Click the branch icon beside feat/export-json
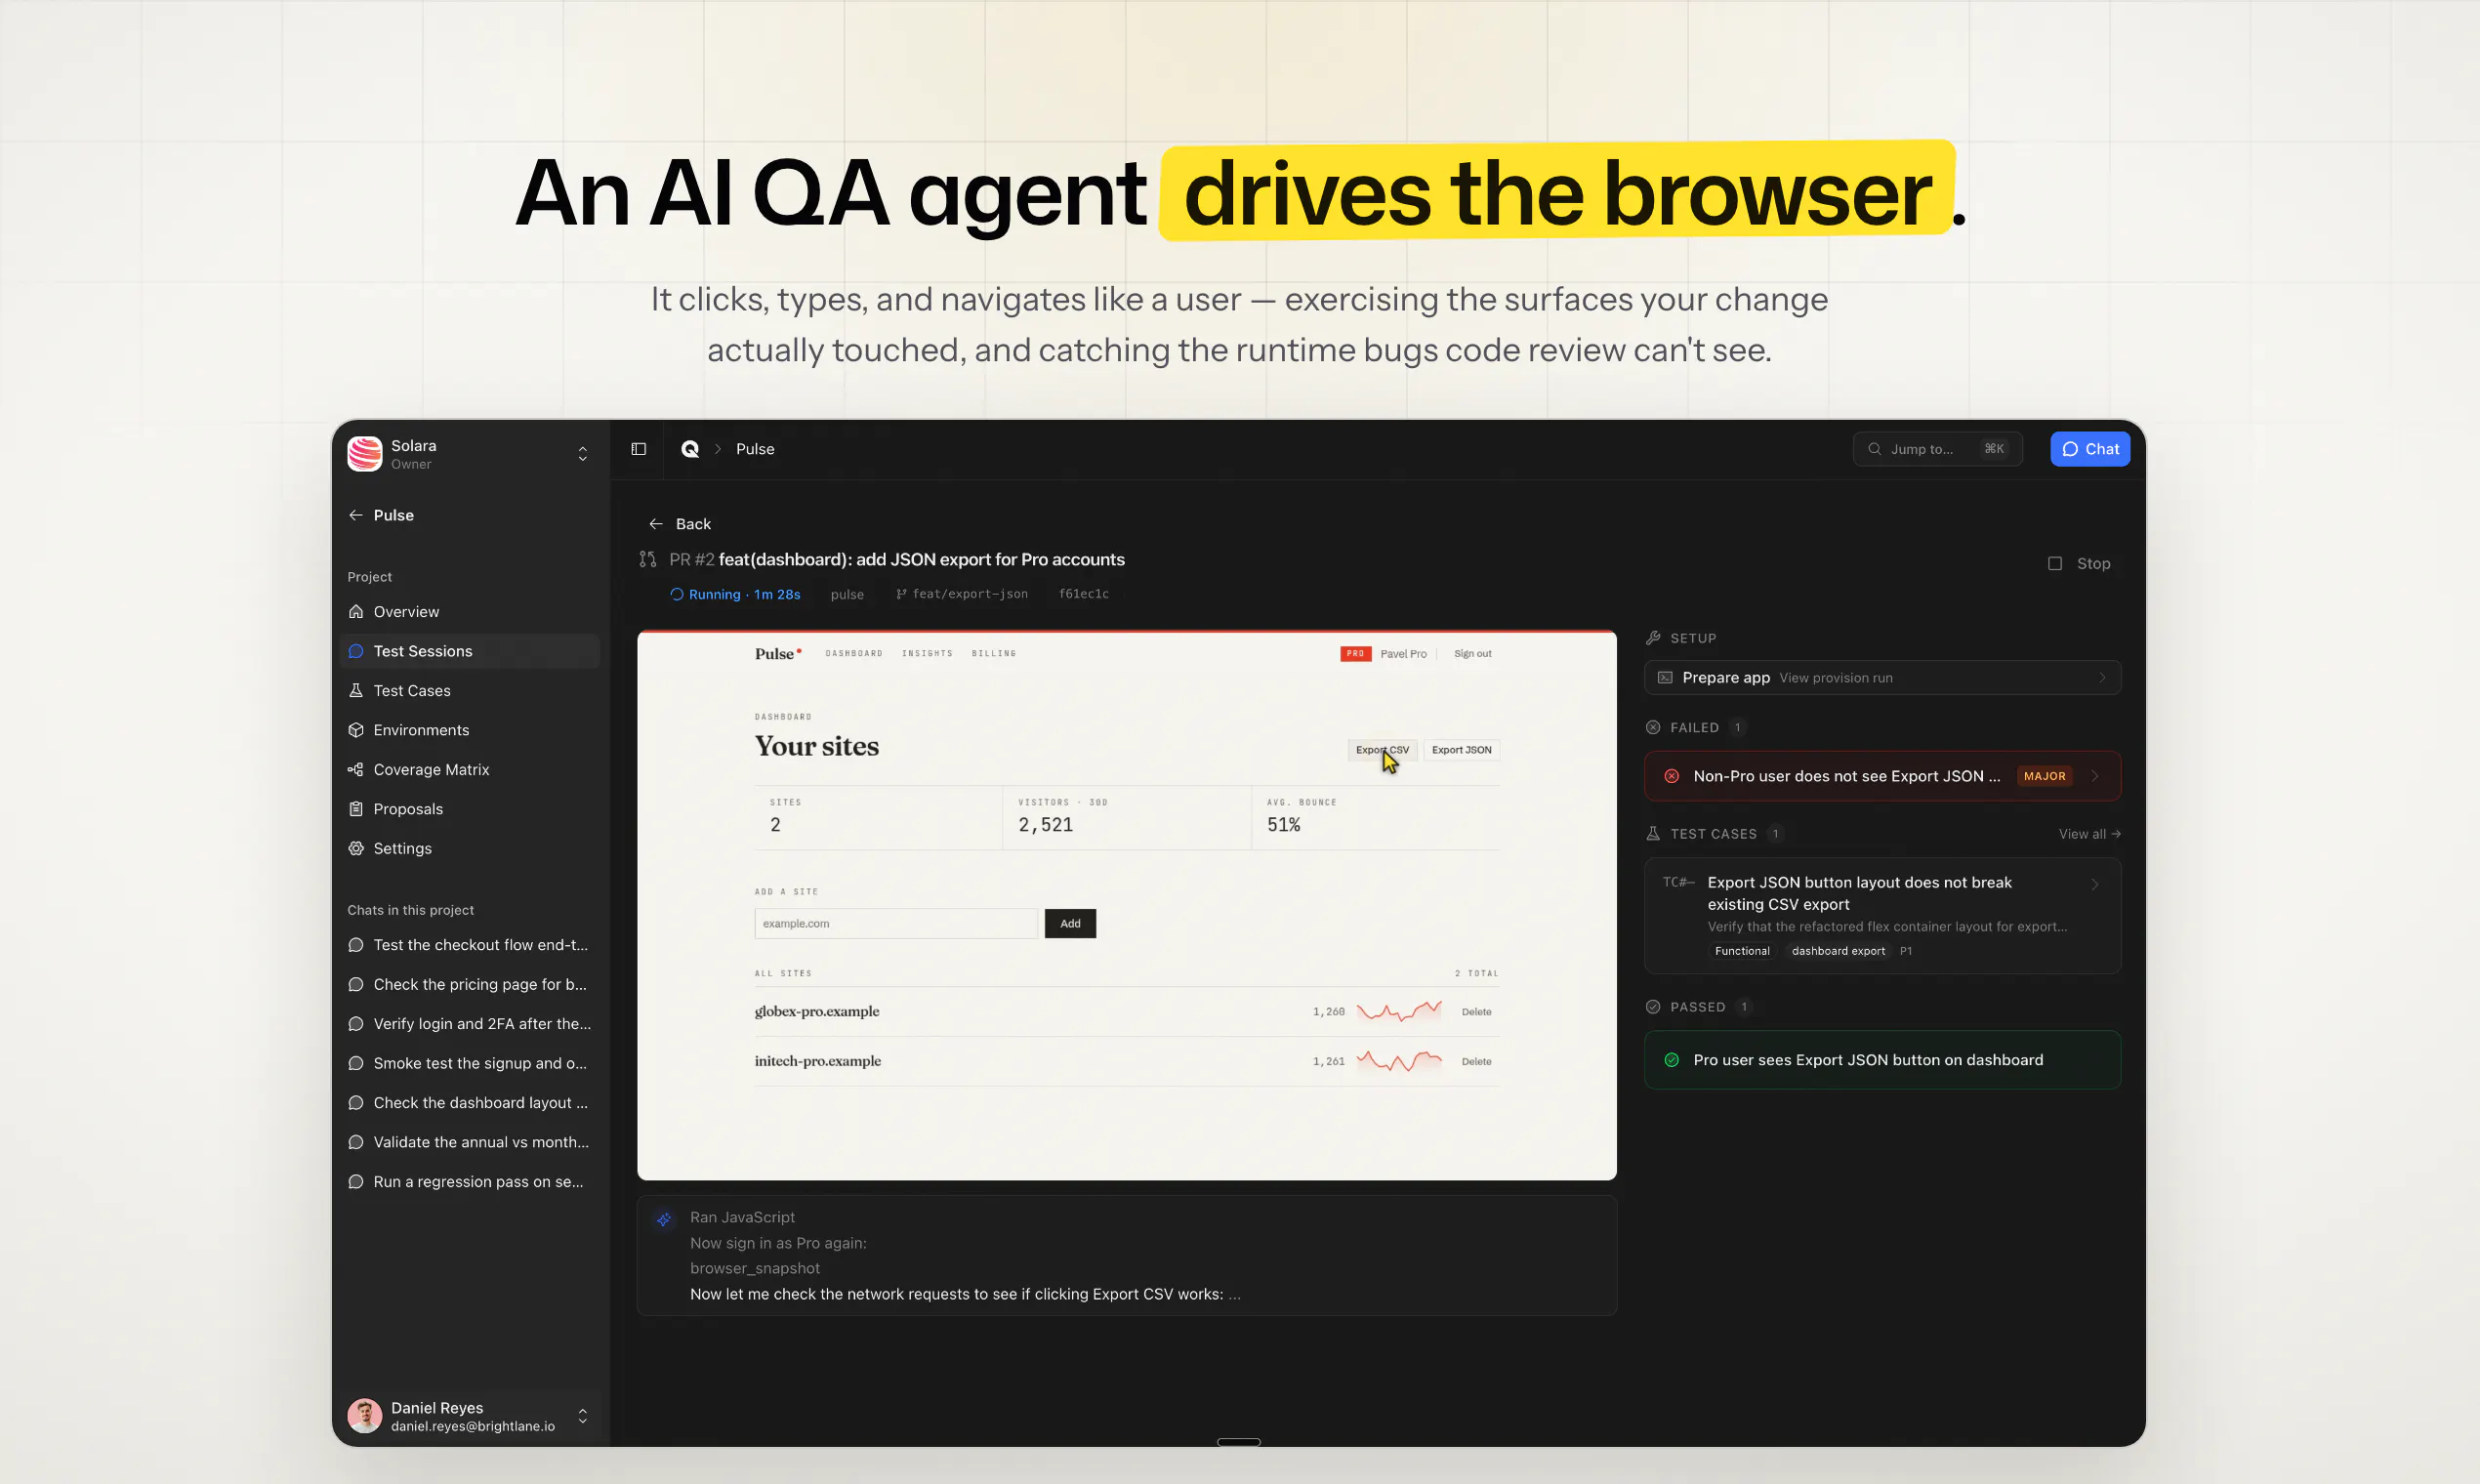 901,594
